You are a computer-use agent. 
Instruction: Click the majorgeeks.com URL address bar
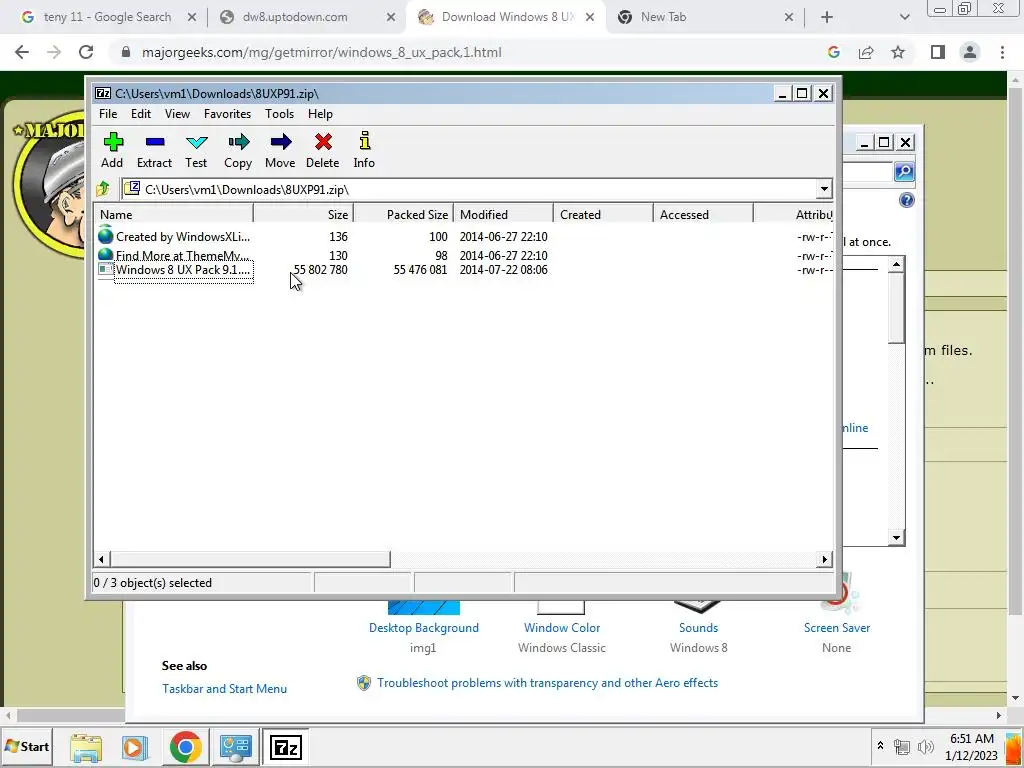[x=321, y=52]
